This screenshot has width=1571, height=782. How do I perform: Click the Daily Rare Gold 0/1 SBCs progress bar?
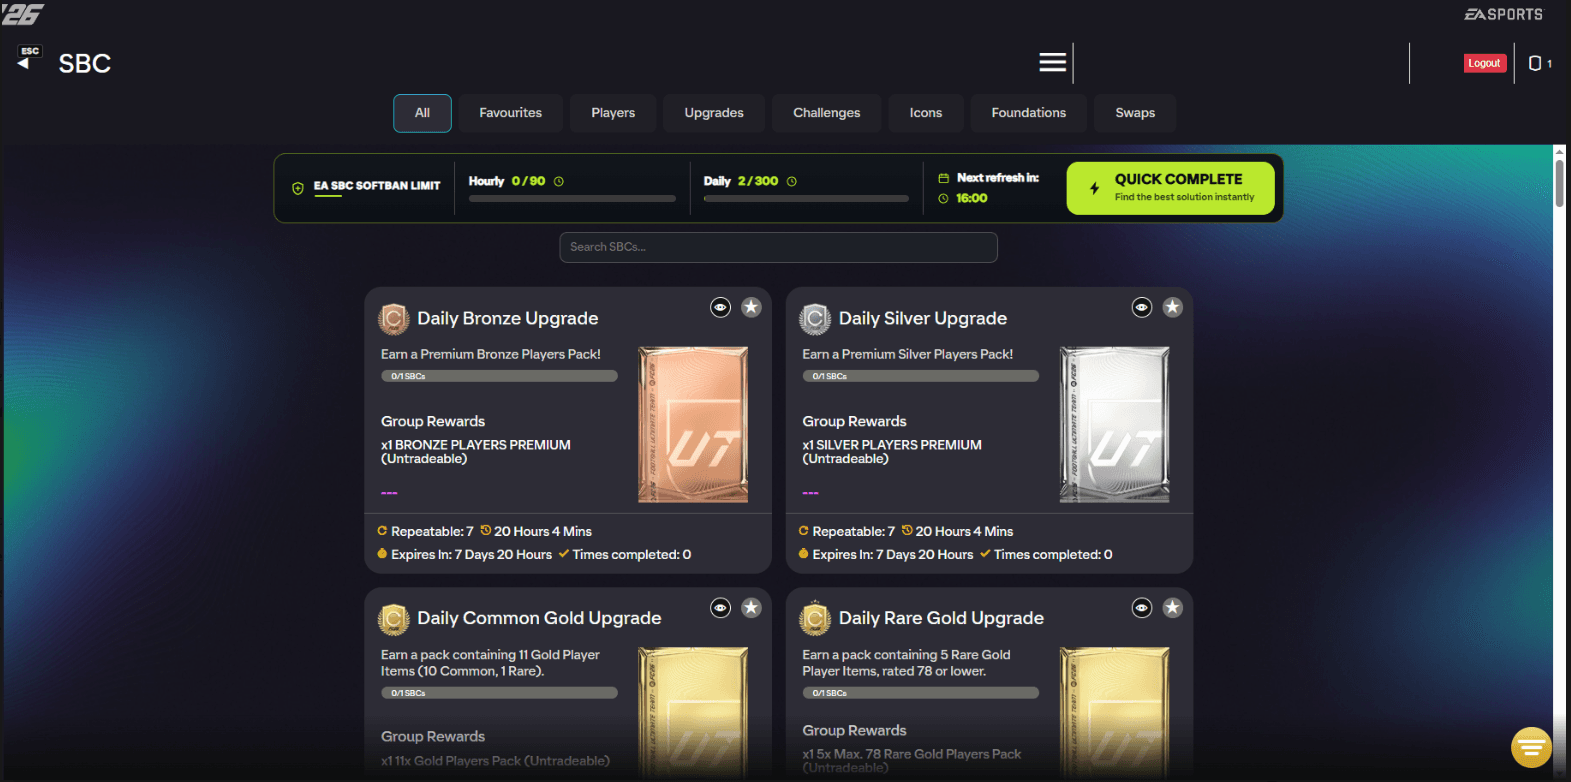920,692
